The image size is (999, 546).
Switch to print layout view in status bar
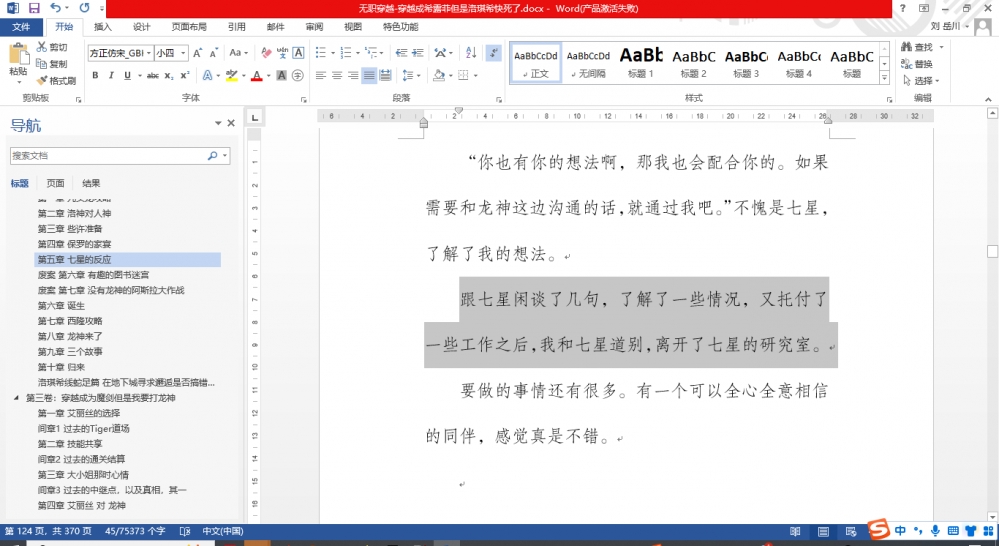823,531
